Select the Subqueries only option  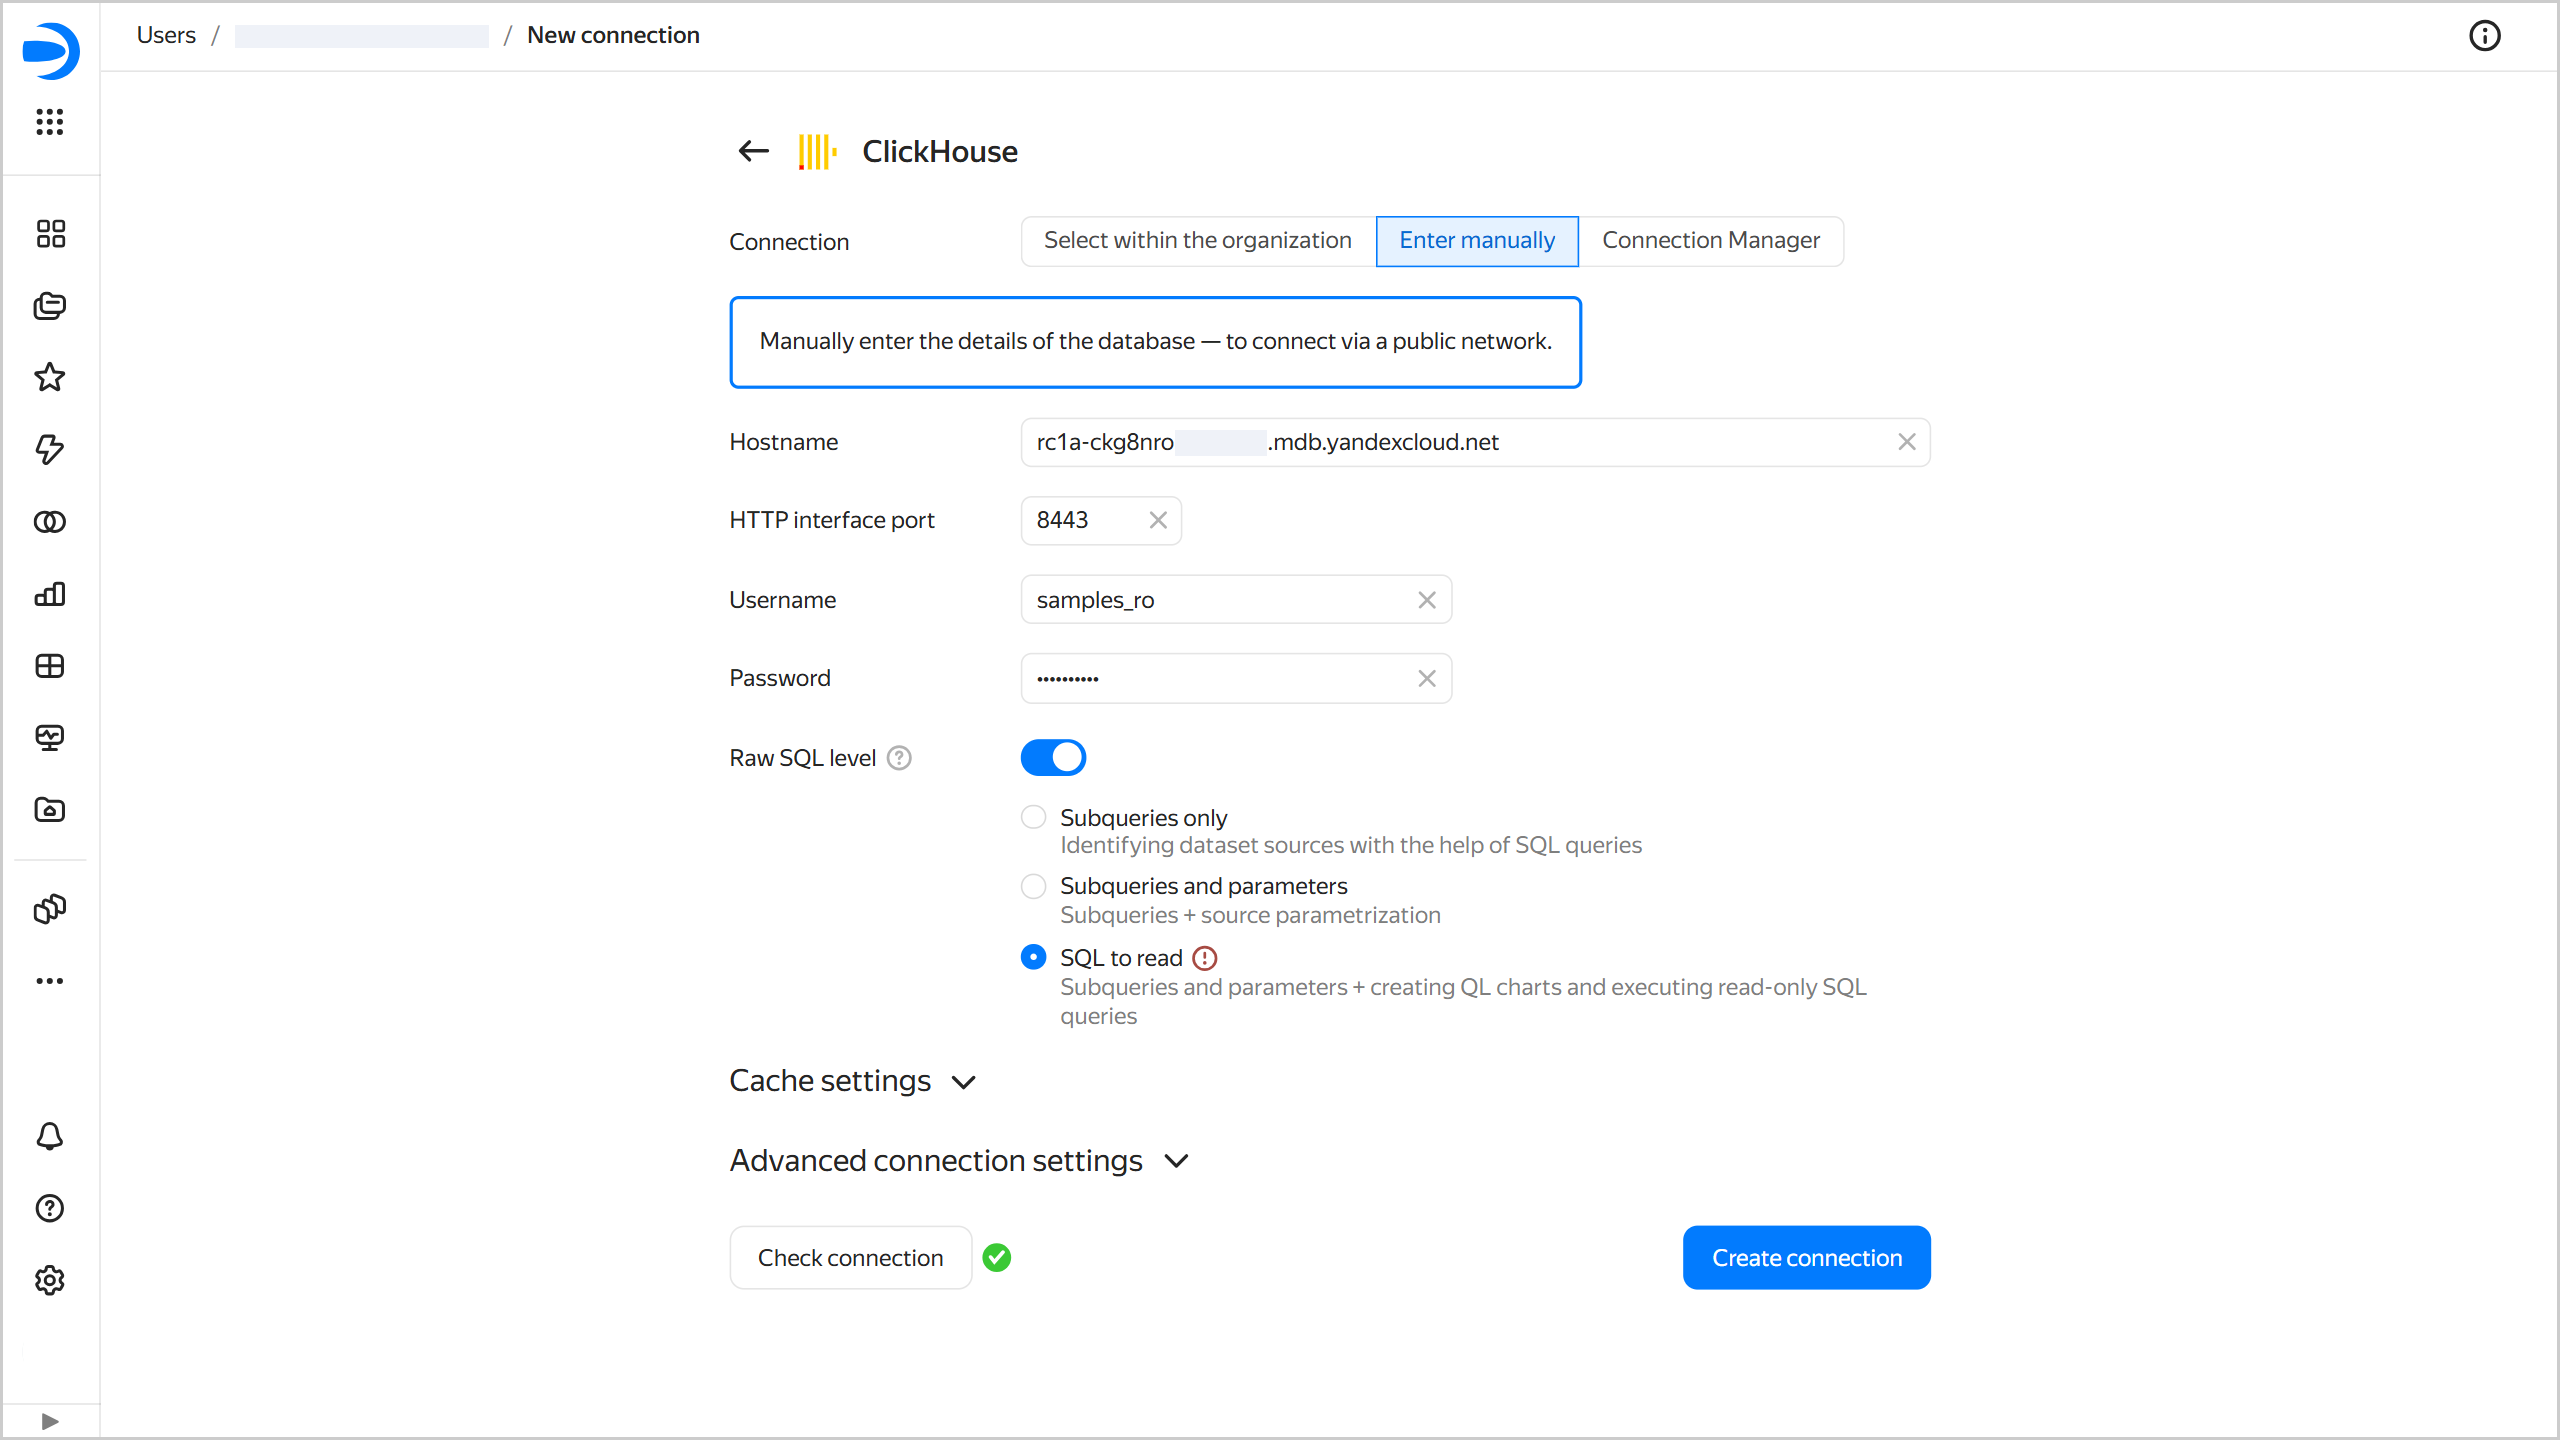click(1034, 818)
